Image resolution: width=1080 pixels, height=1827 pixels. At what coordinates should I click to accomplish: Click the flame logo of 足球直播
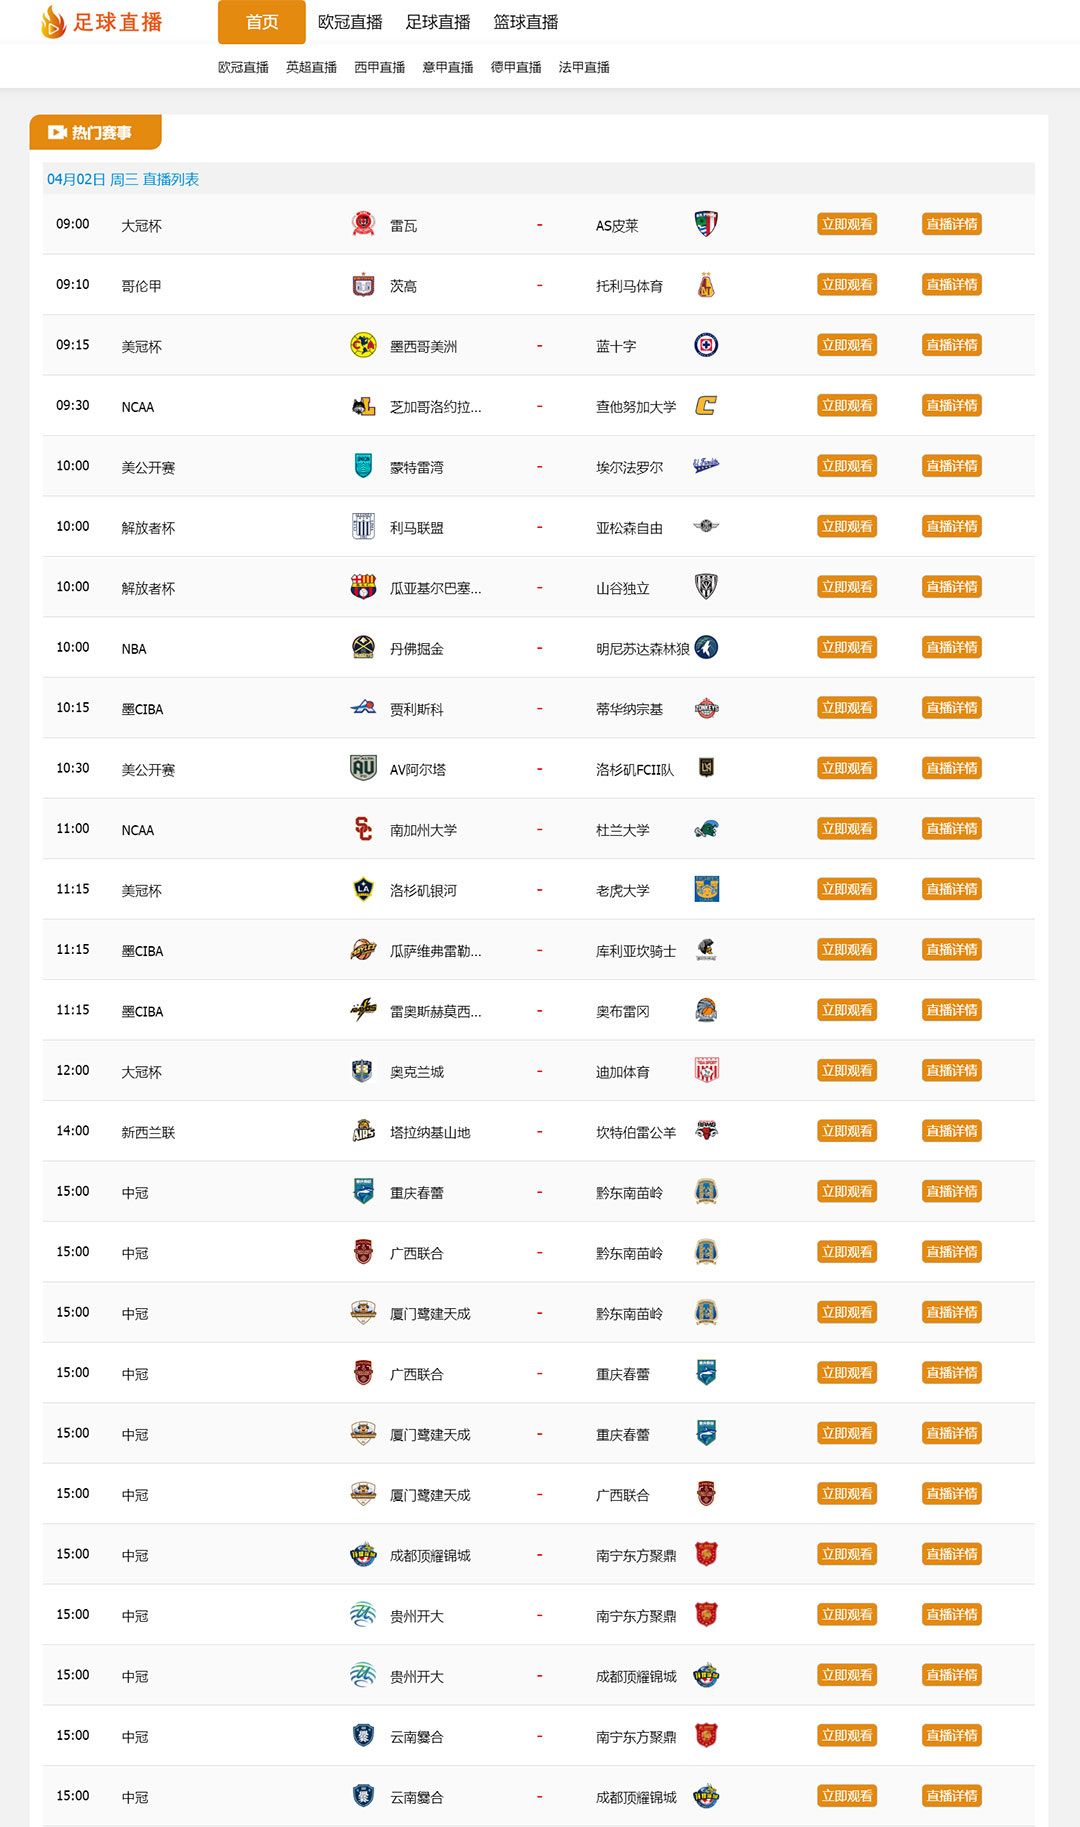point(53,21)
